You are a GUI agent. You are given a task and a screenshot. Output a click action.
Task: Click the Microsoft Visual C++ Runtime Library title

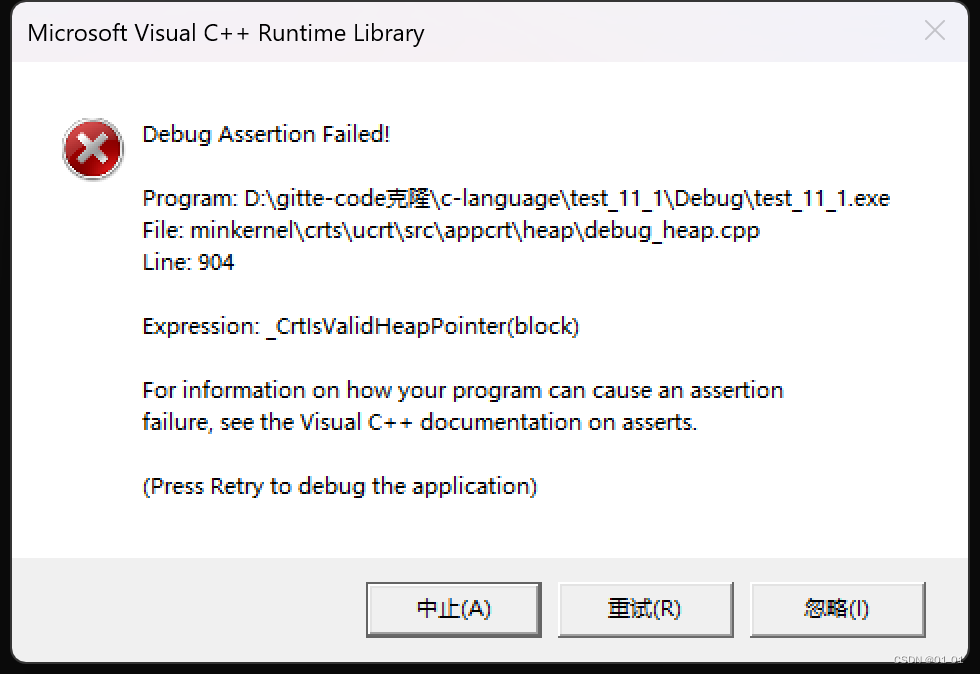[226, 33]
